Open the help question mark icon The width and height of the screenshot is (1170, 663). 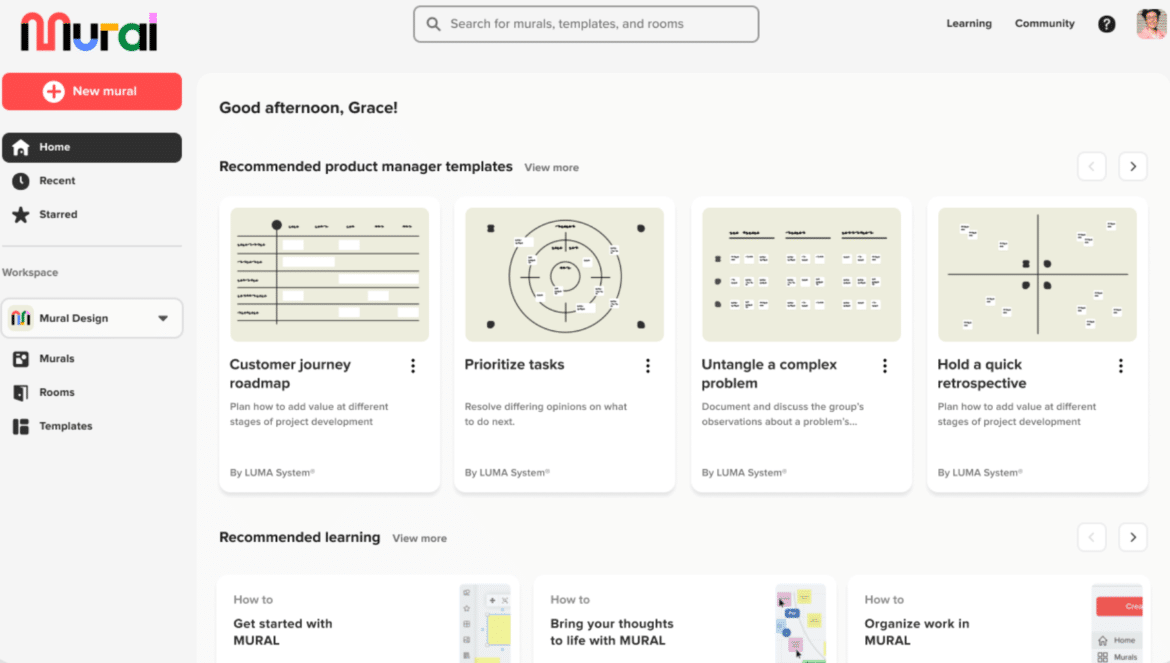point(1106,24)
